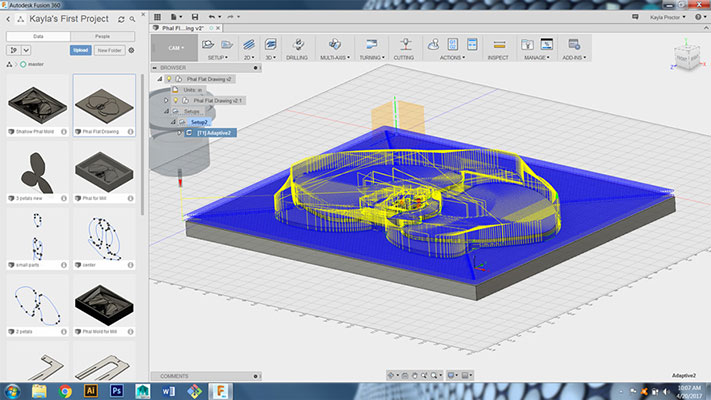The image size is (711, 400).
Task: Undo the last action
Action: click(212, 17)
